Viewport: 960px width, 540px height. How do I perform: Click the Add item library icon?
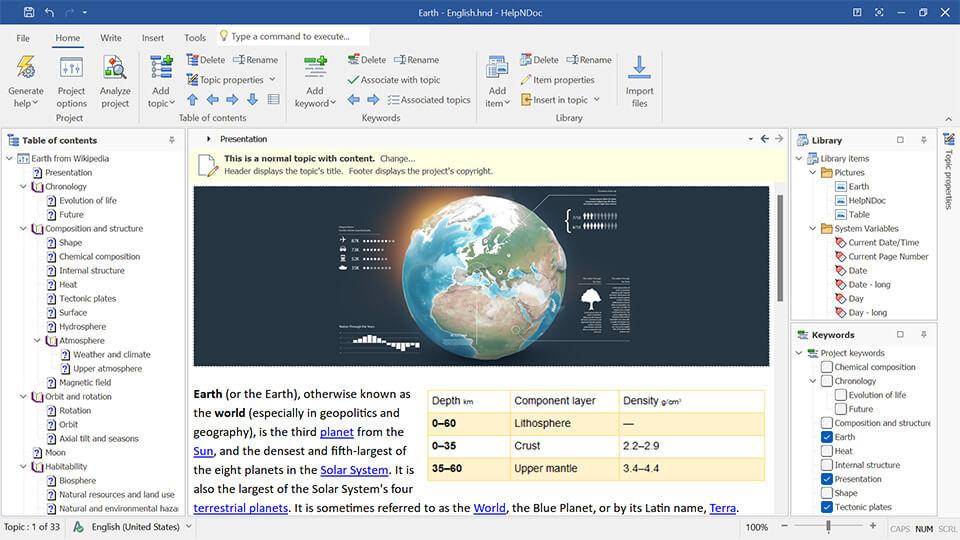(x=497, y=69)
